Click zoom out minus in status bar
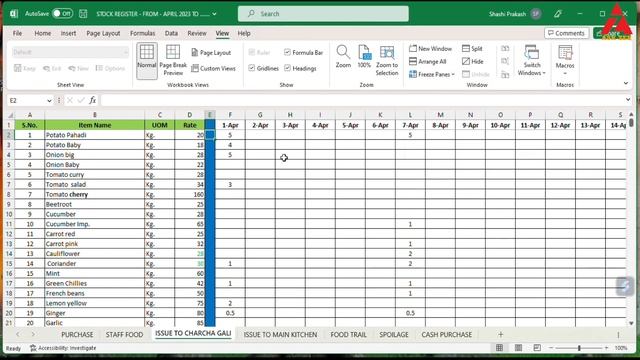Screen dimensions: 640x360 click(x=551, y=348)
